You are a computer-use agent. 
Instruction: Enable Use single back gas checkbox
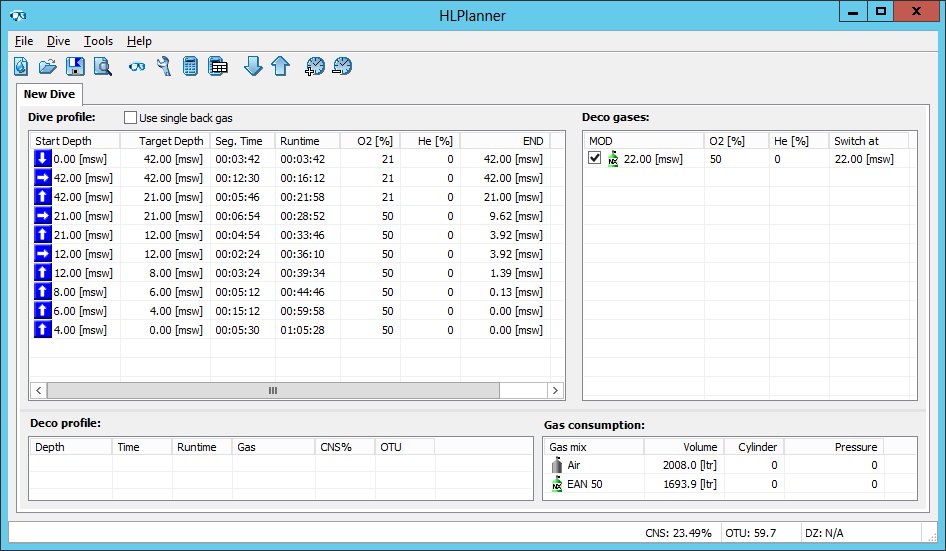pos(131,118)
